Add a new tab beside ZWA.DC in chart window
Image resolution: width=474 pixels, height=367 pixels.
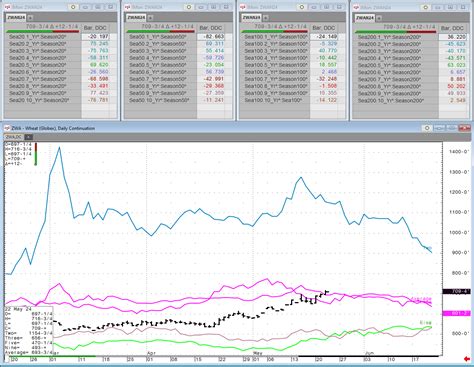coord(29,137)
